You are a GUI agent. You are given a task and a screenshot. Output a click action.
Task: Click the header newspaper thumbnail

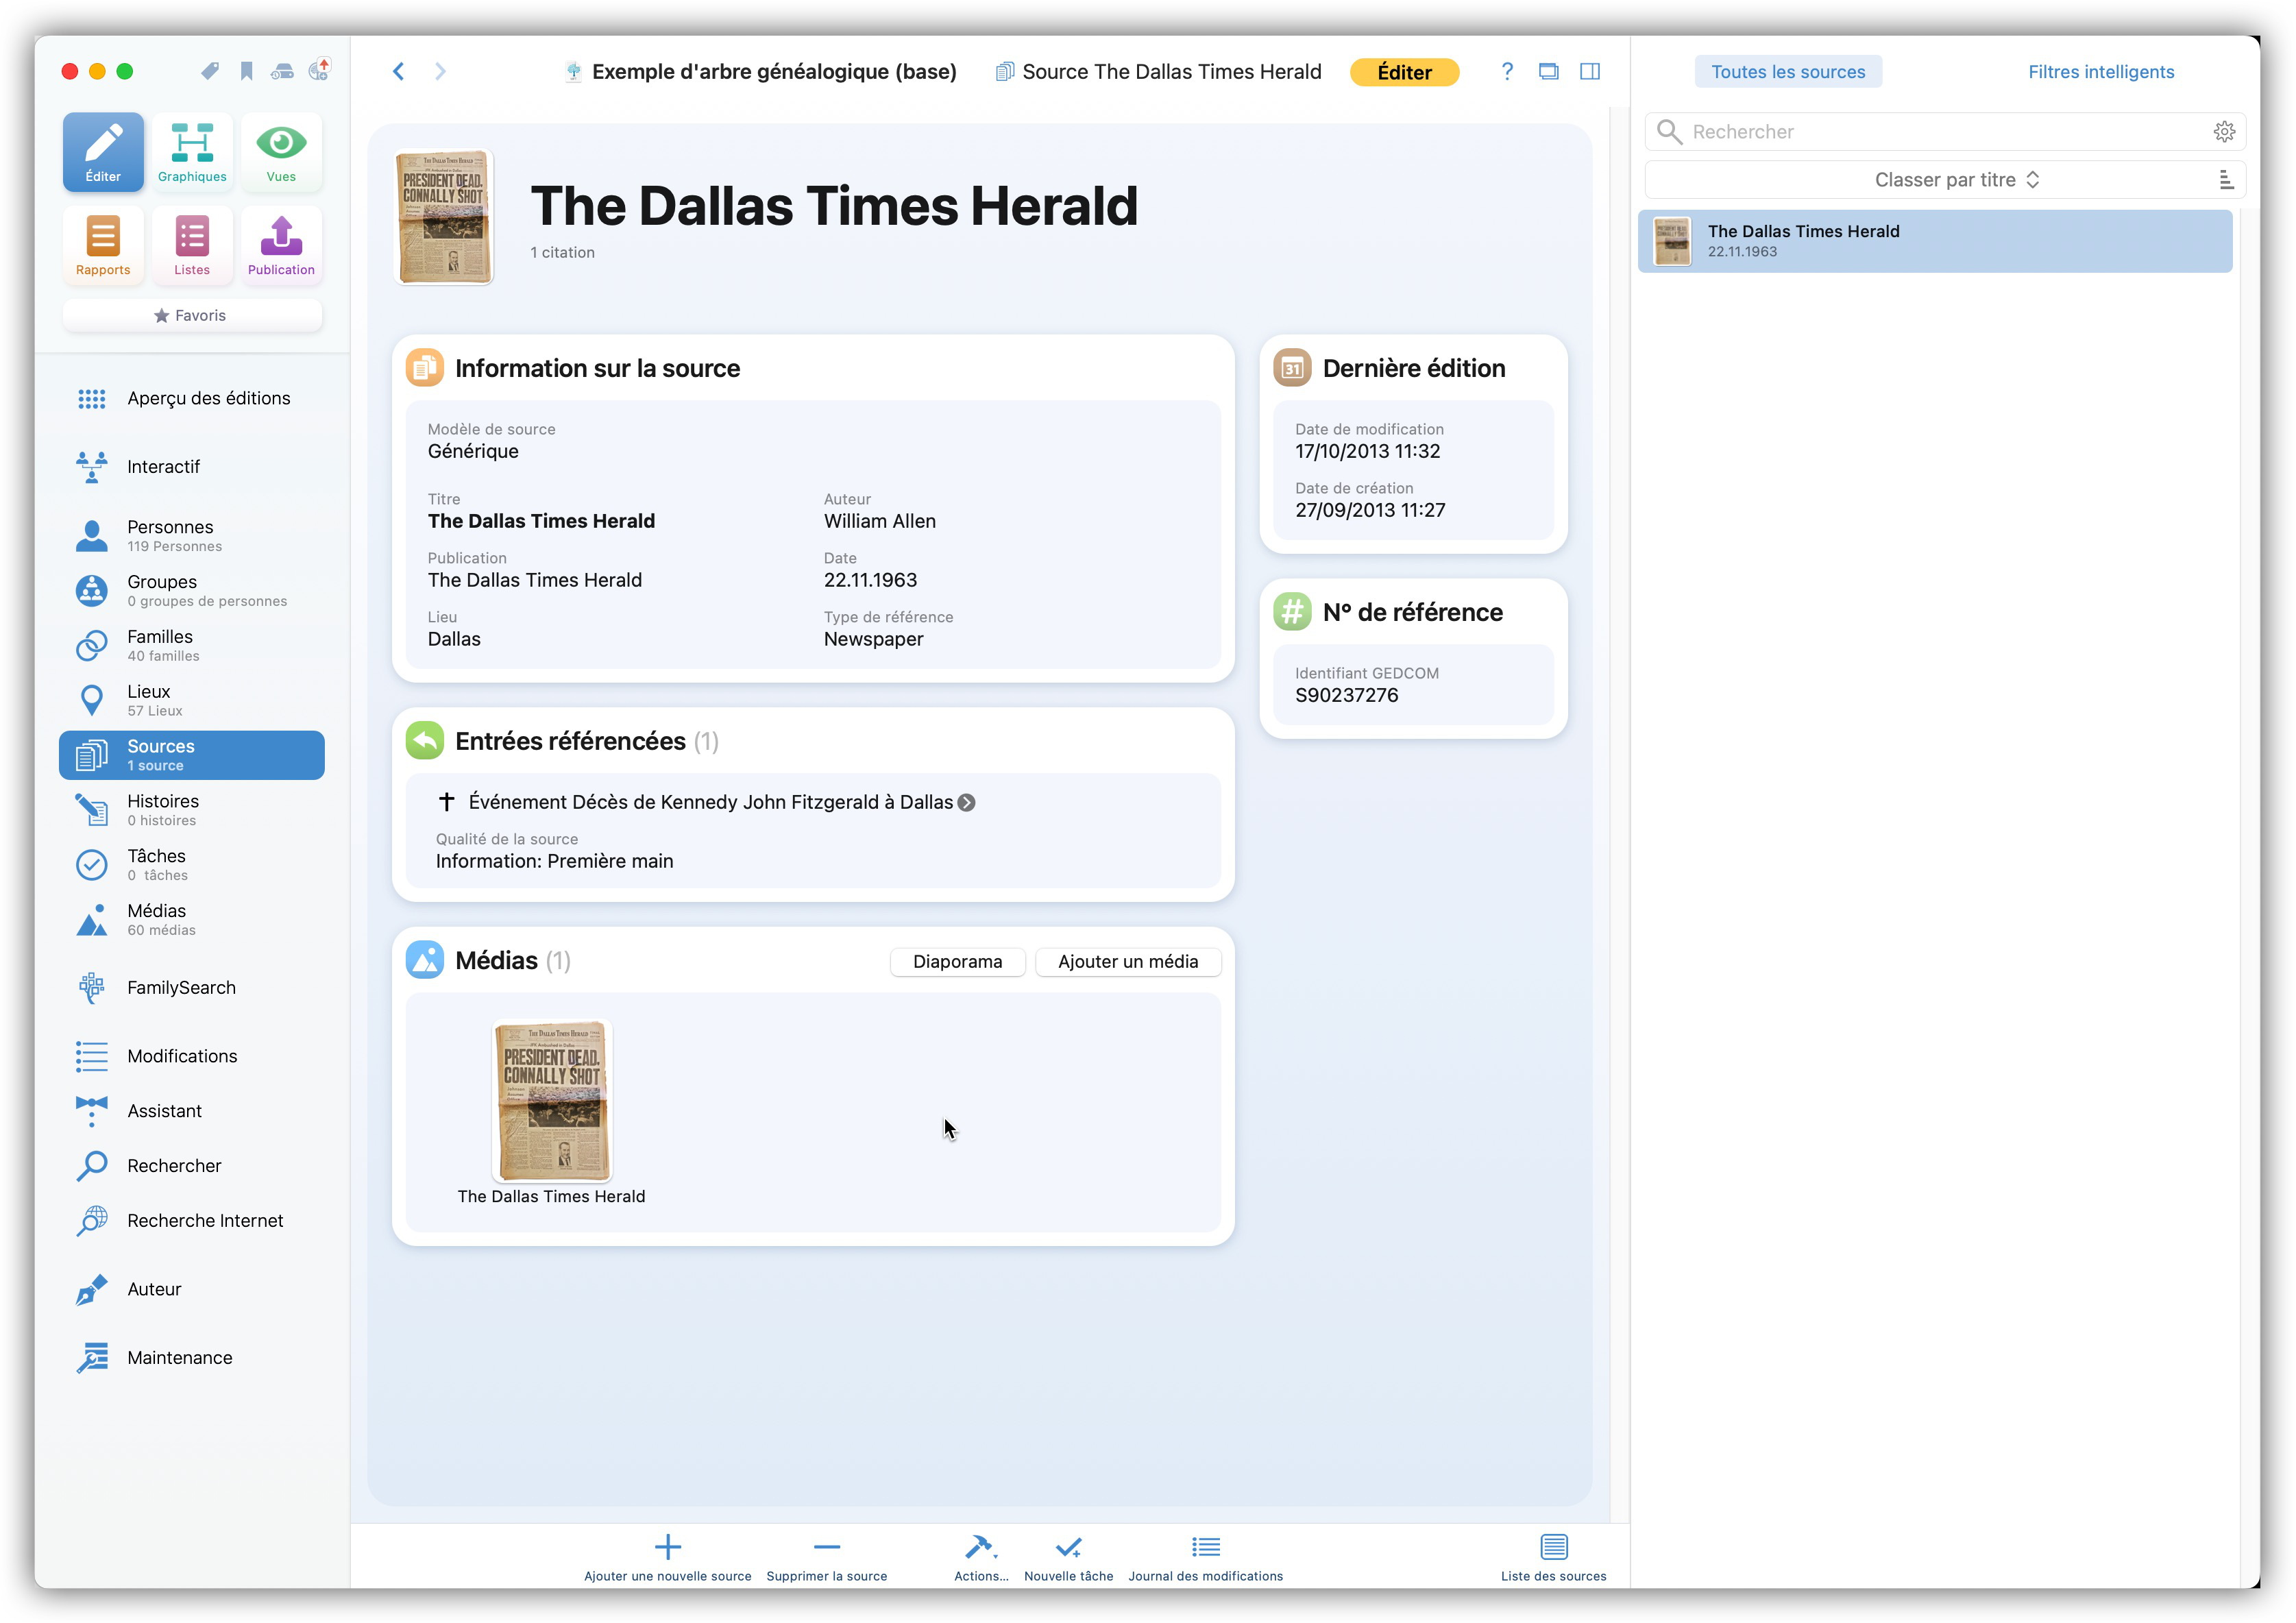(x=444, y=217)
